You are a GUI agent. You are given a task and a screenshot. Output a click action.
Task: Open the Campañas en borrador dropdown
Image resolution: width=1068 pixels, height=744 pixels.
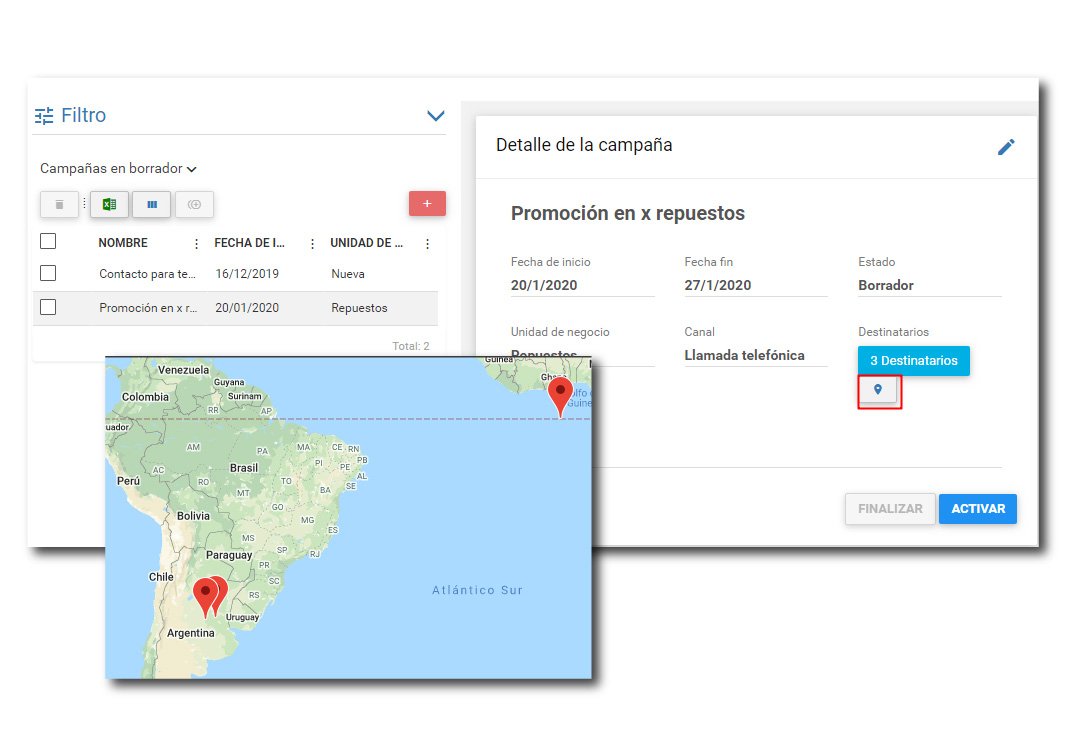[x=118, y=168]
